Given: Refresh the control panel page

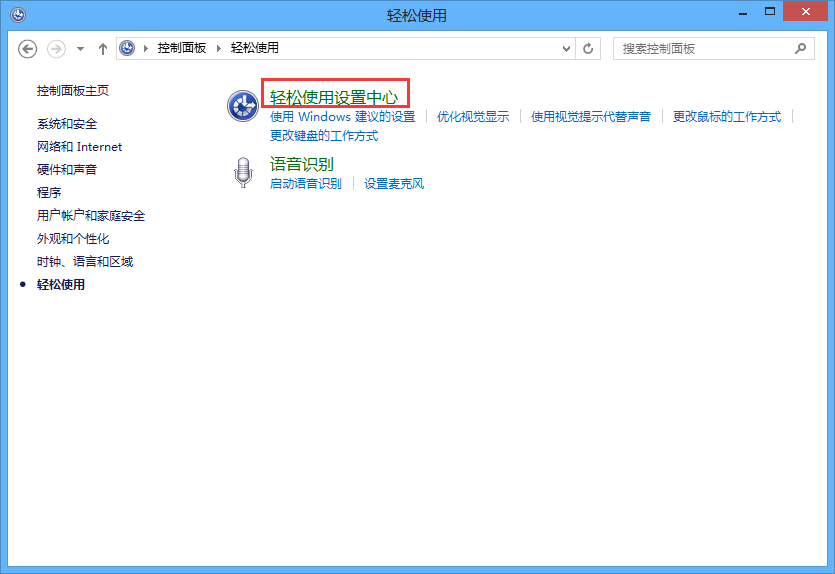Looking at the screenshot, I should click(588, 48).
